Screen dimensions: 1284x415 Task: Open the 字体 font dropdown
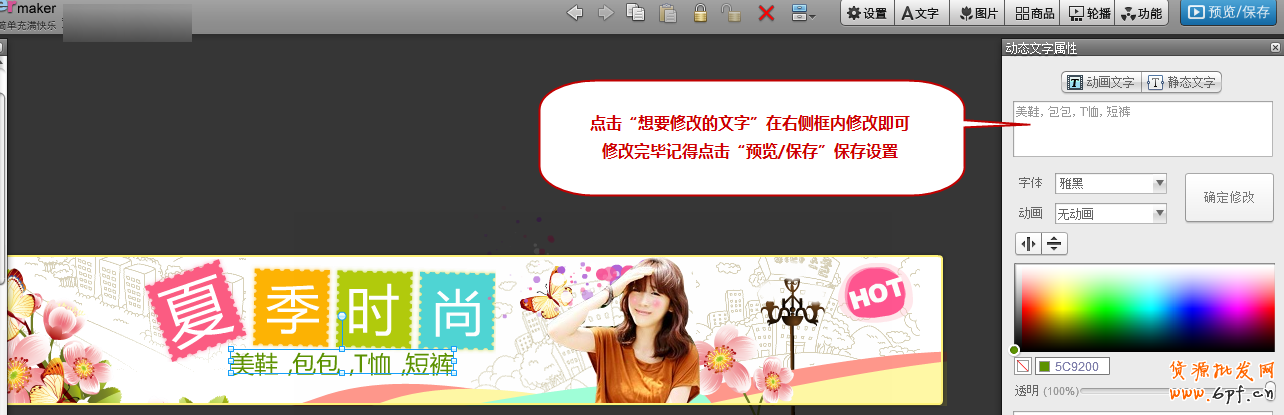(1111, 184)
